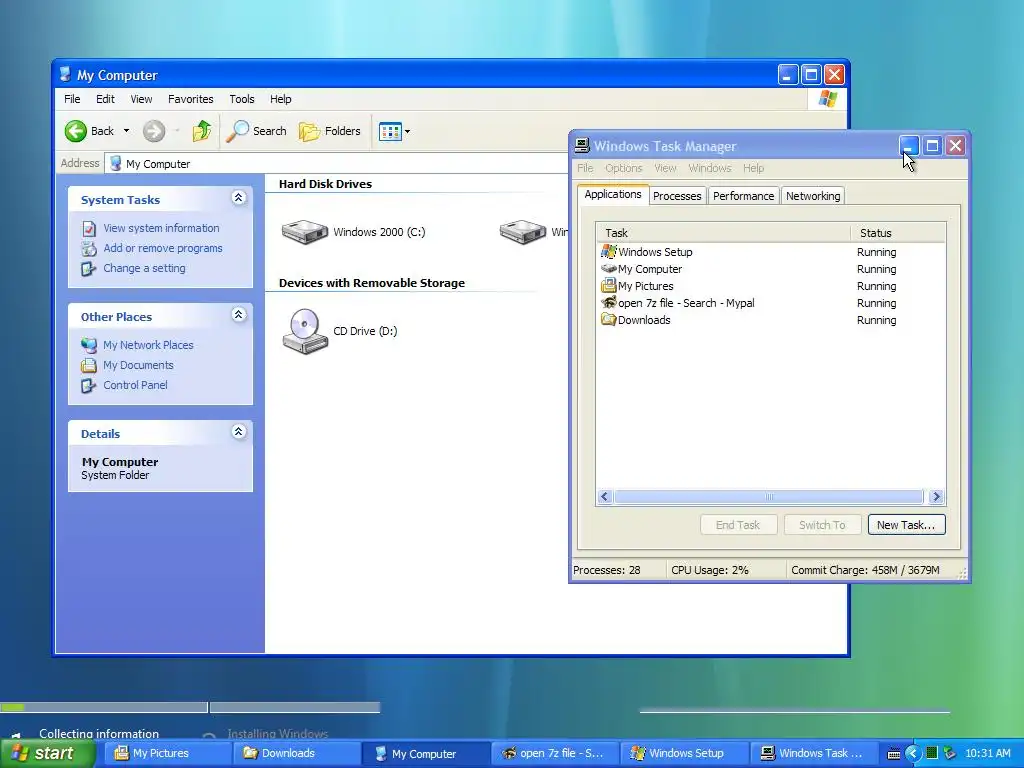
Task: Click the Control Panel icon in Other Places
Action: click(89, 385)
